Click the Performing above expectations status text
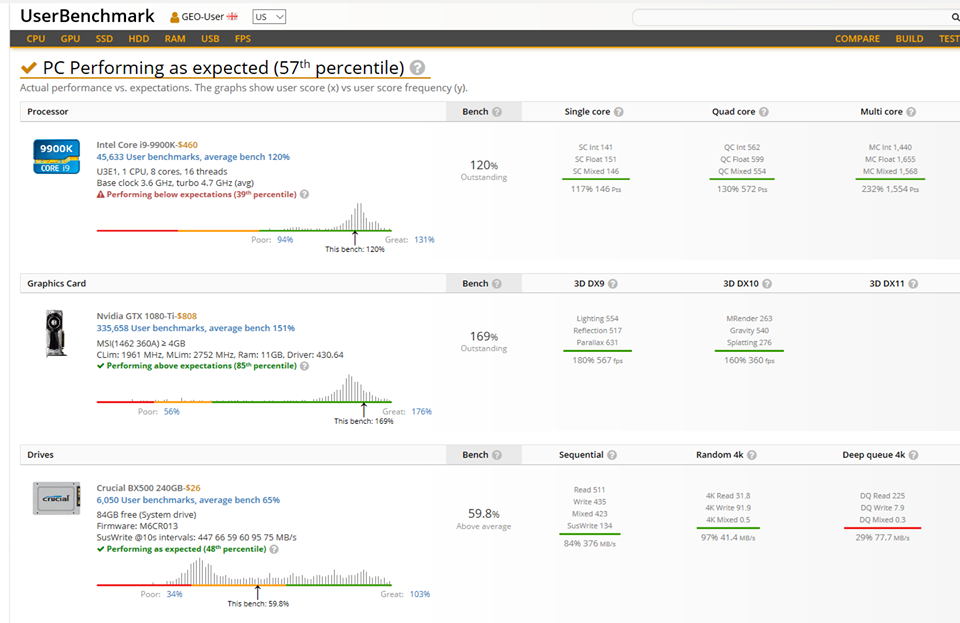The height and width of the screenshot is (623, 960). 201,366
